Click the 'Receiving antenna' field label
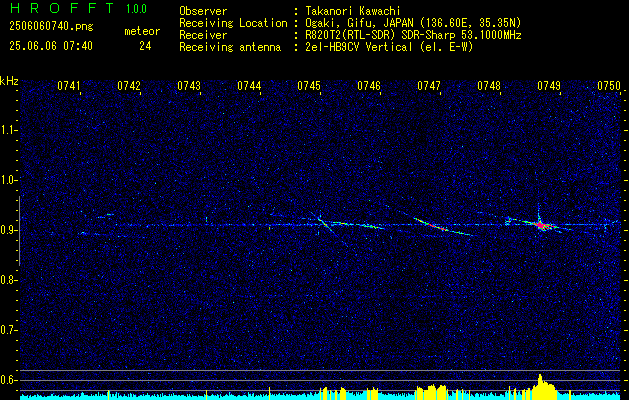Viewport: 629px width, 400px height. point(230,47)
